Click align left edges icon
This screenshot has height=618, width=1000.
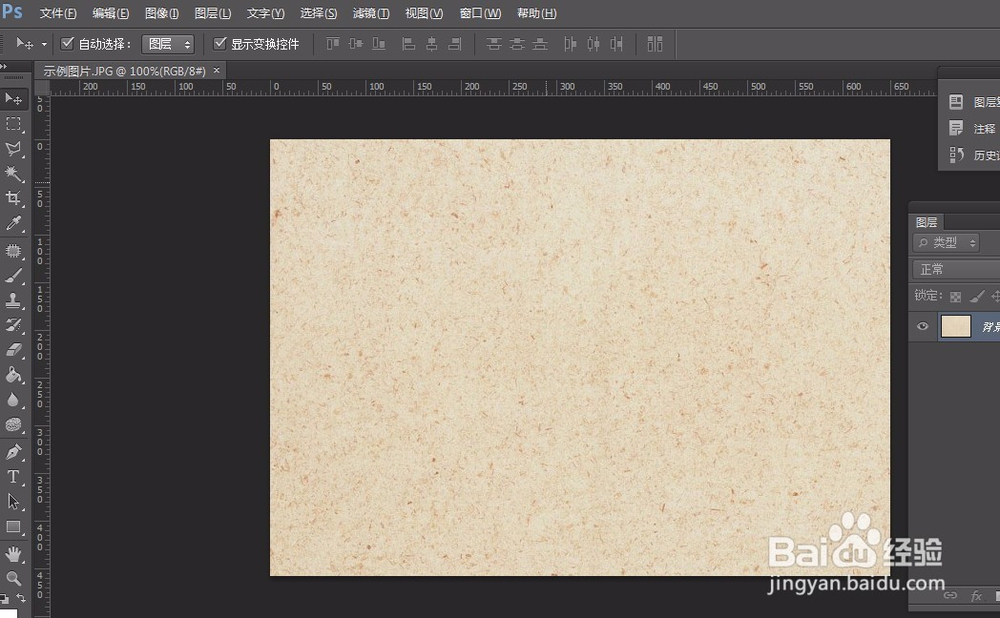[x=409, y=43]
